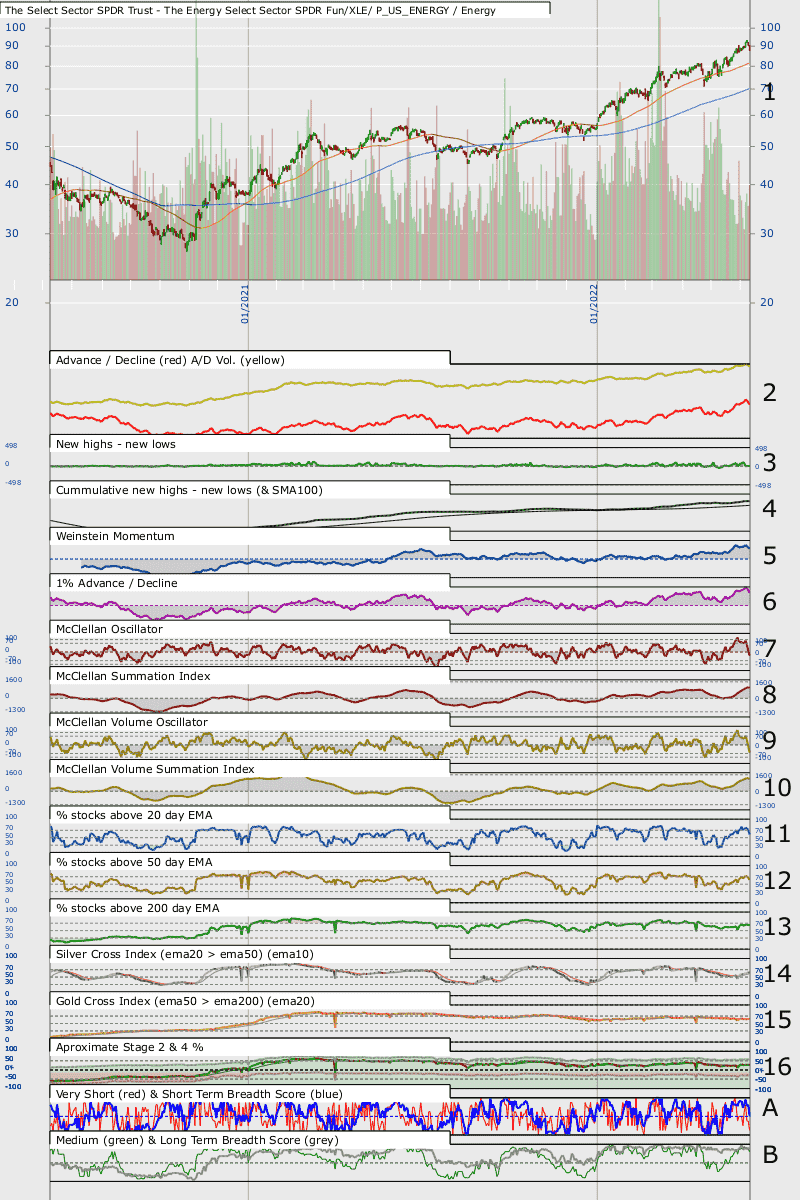Click panel number 12 beside 50 day EMA chart
This screenshot has height=1200, width=800.
776,880
